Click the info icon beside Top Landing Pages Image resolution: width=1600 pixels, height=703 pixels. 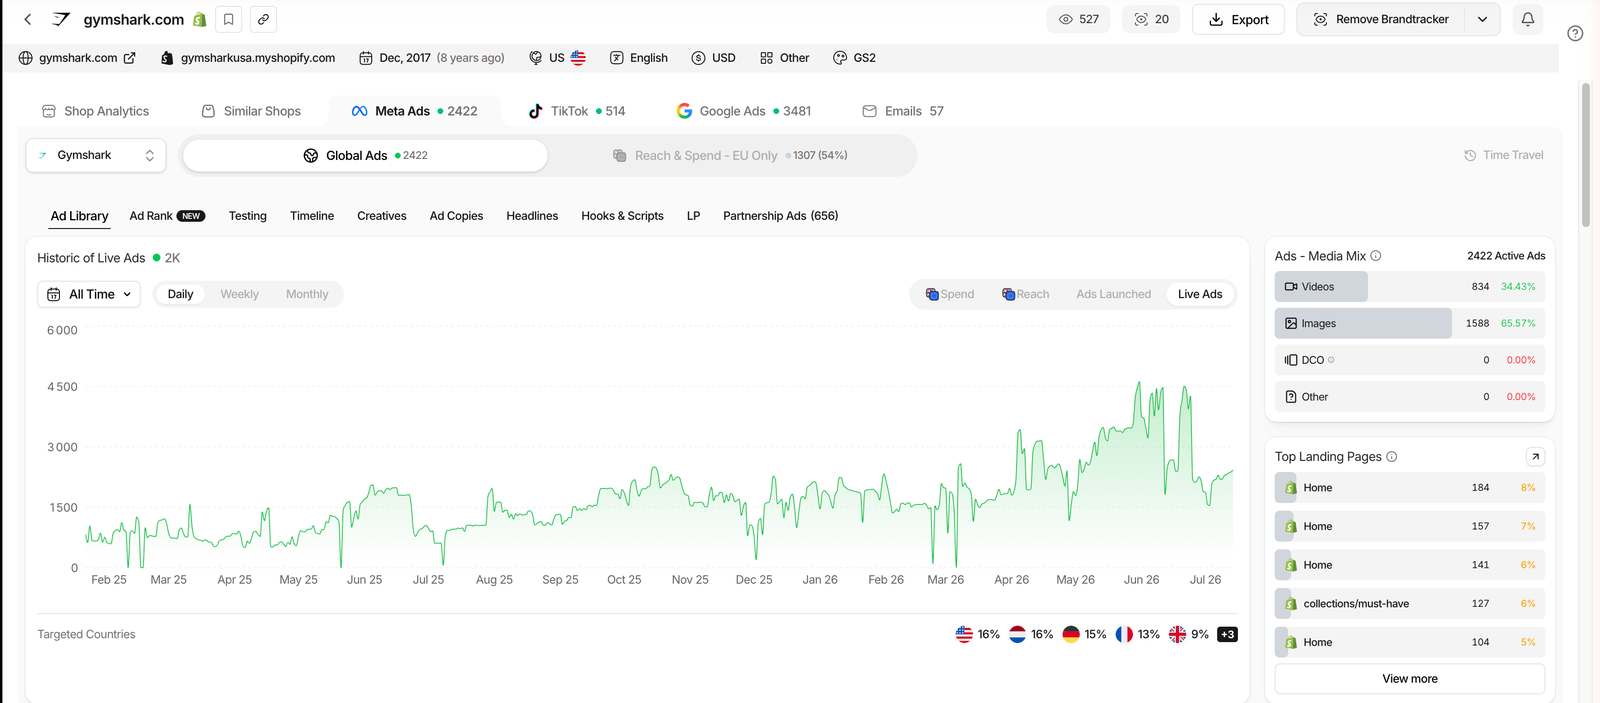pos(1392,457)
